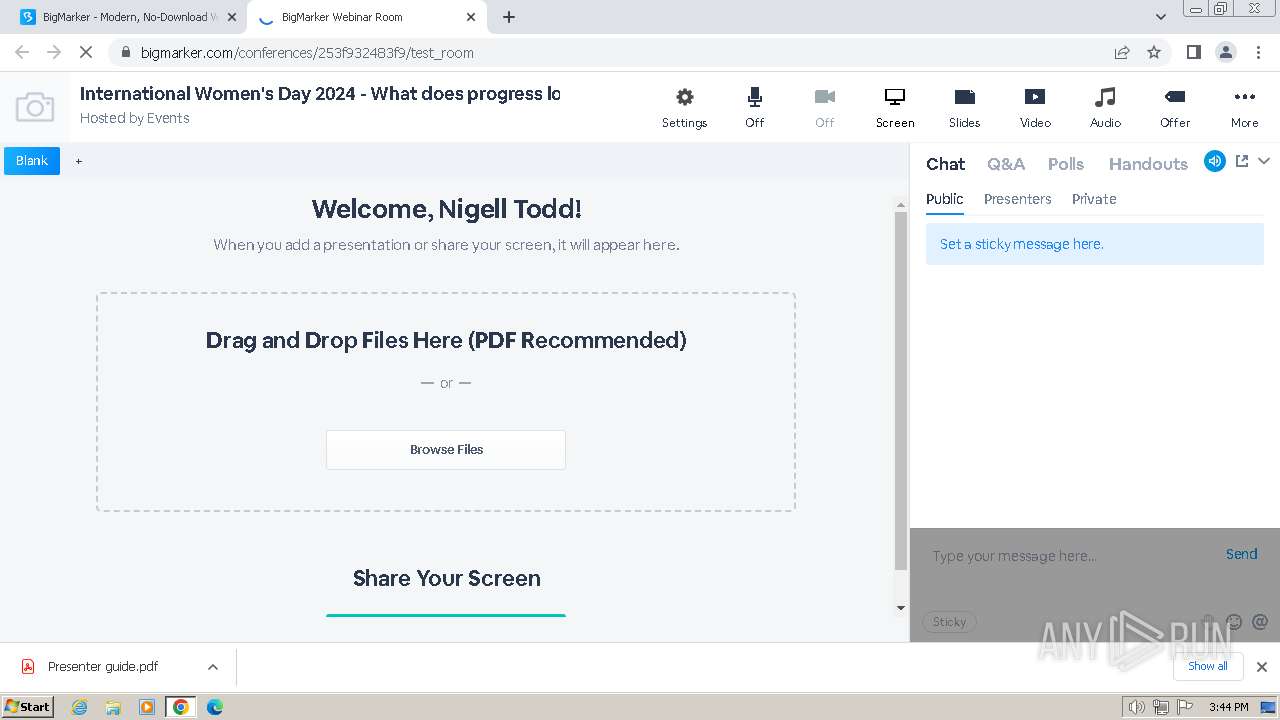The height and width of the screenshot is (720, 1280).
Task: Launch Internet Explorer from taskbar
Action: pyautogui.click(x=79, y=707)
